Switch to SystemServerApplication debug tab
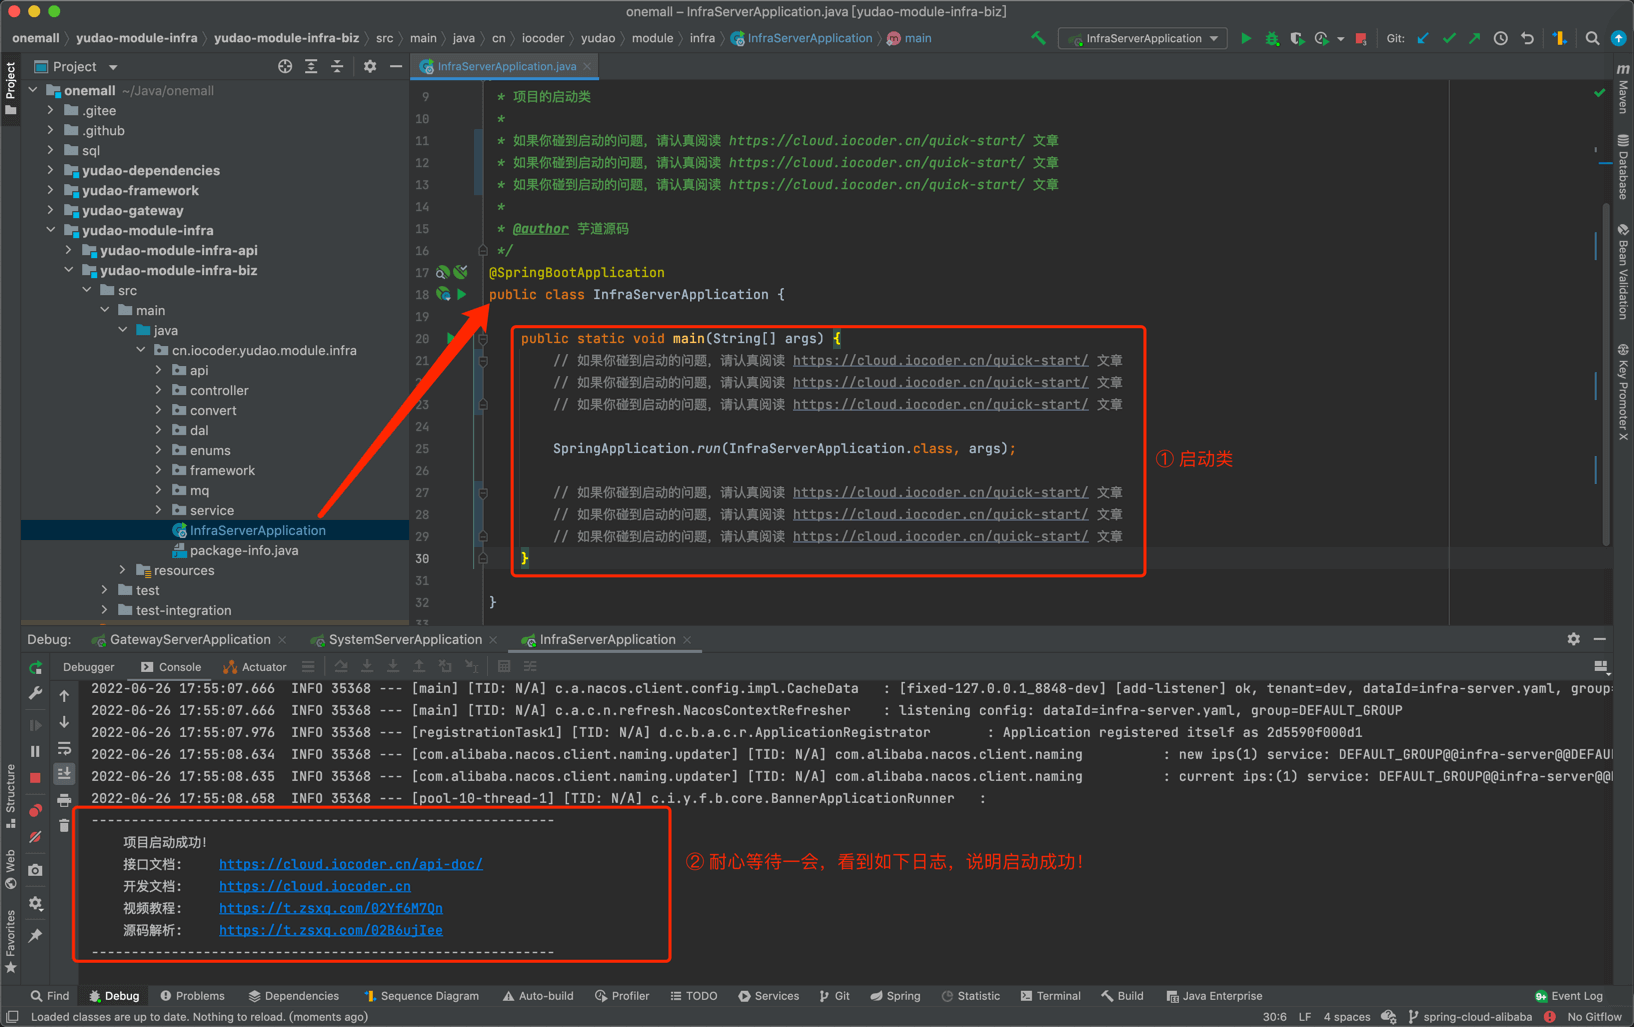 pyautogui.click(x=404, y=640)
